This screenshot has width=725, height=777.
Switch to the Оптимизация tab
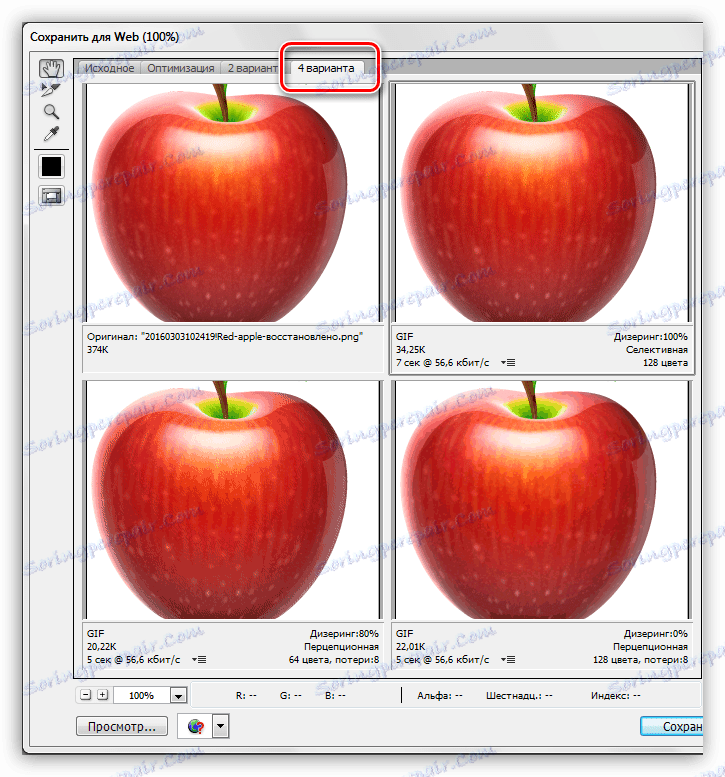coord(180,68)
